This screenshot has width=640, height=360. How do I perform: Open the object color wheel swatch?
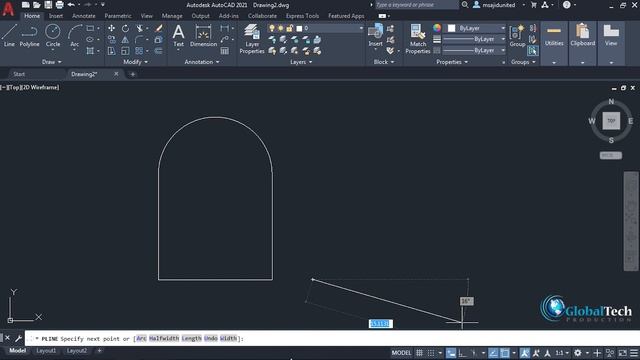tap(437, 28)
